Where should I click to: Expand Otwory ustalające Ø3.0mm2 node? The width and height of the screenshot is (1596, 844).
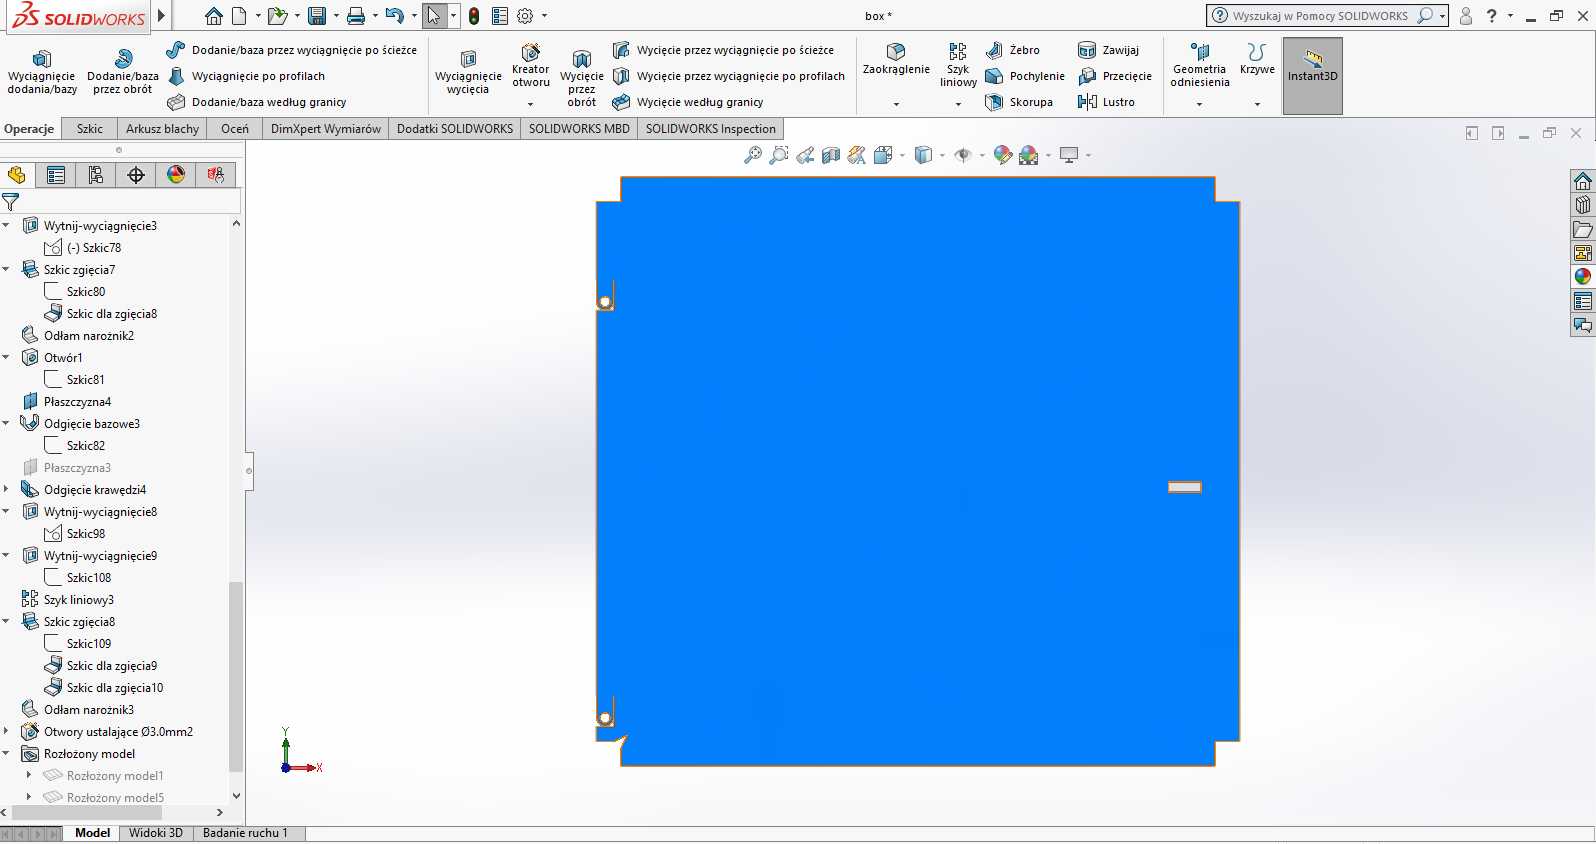tap(7, 732)
